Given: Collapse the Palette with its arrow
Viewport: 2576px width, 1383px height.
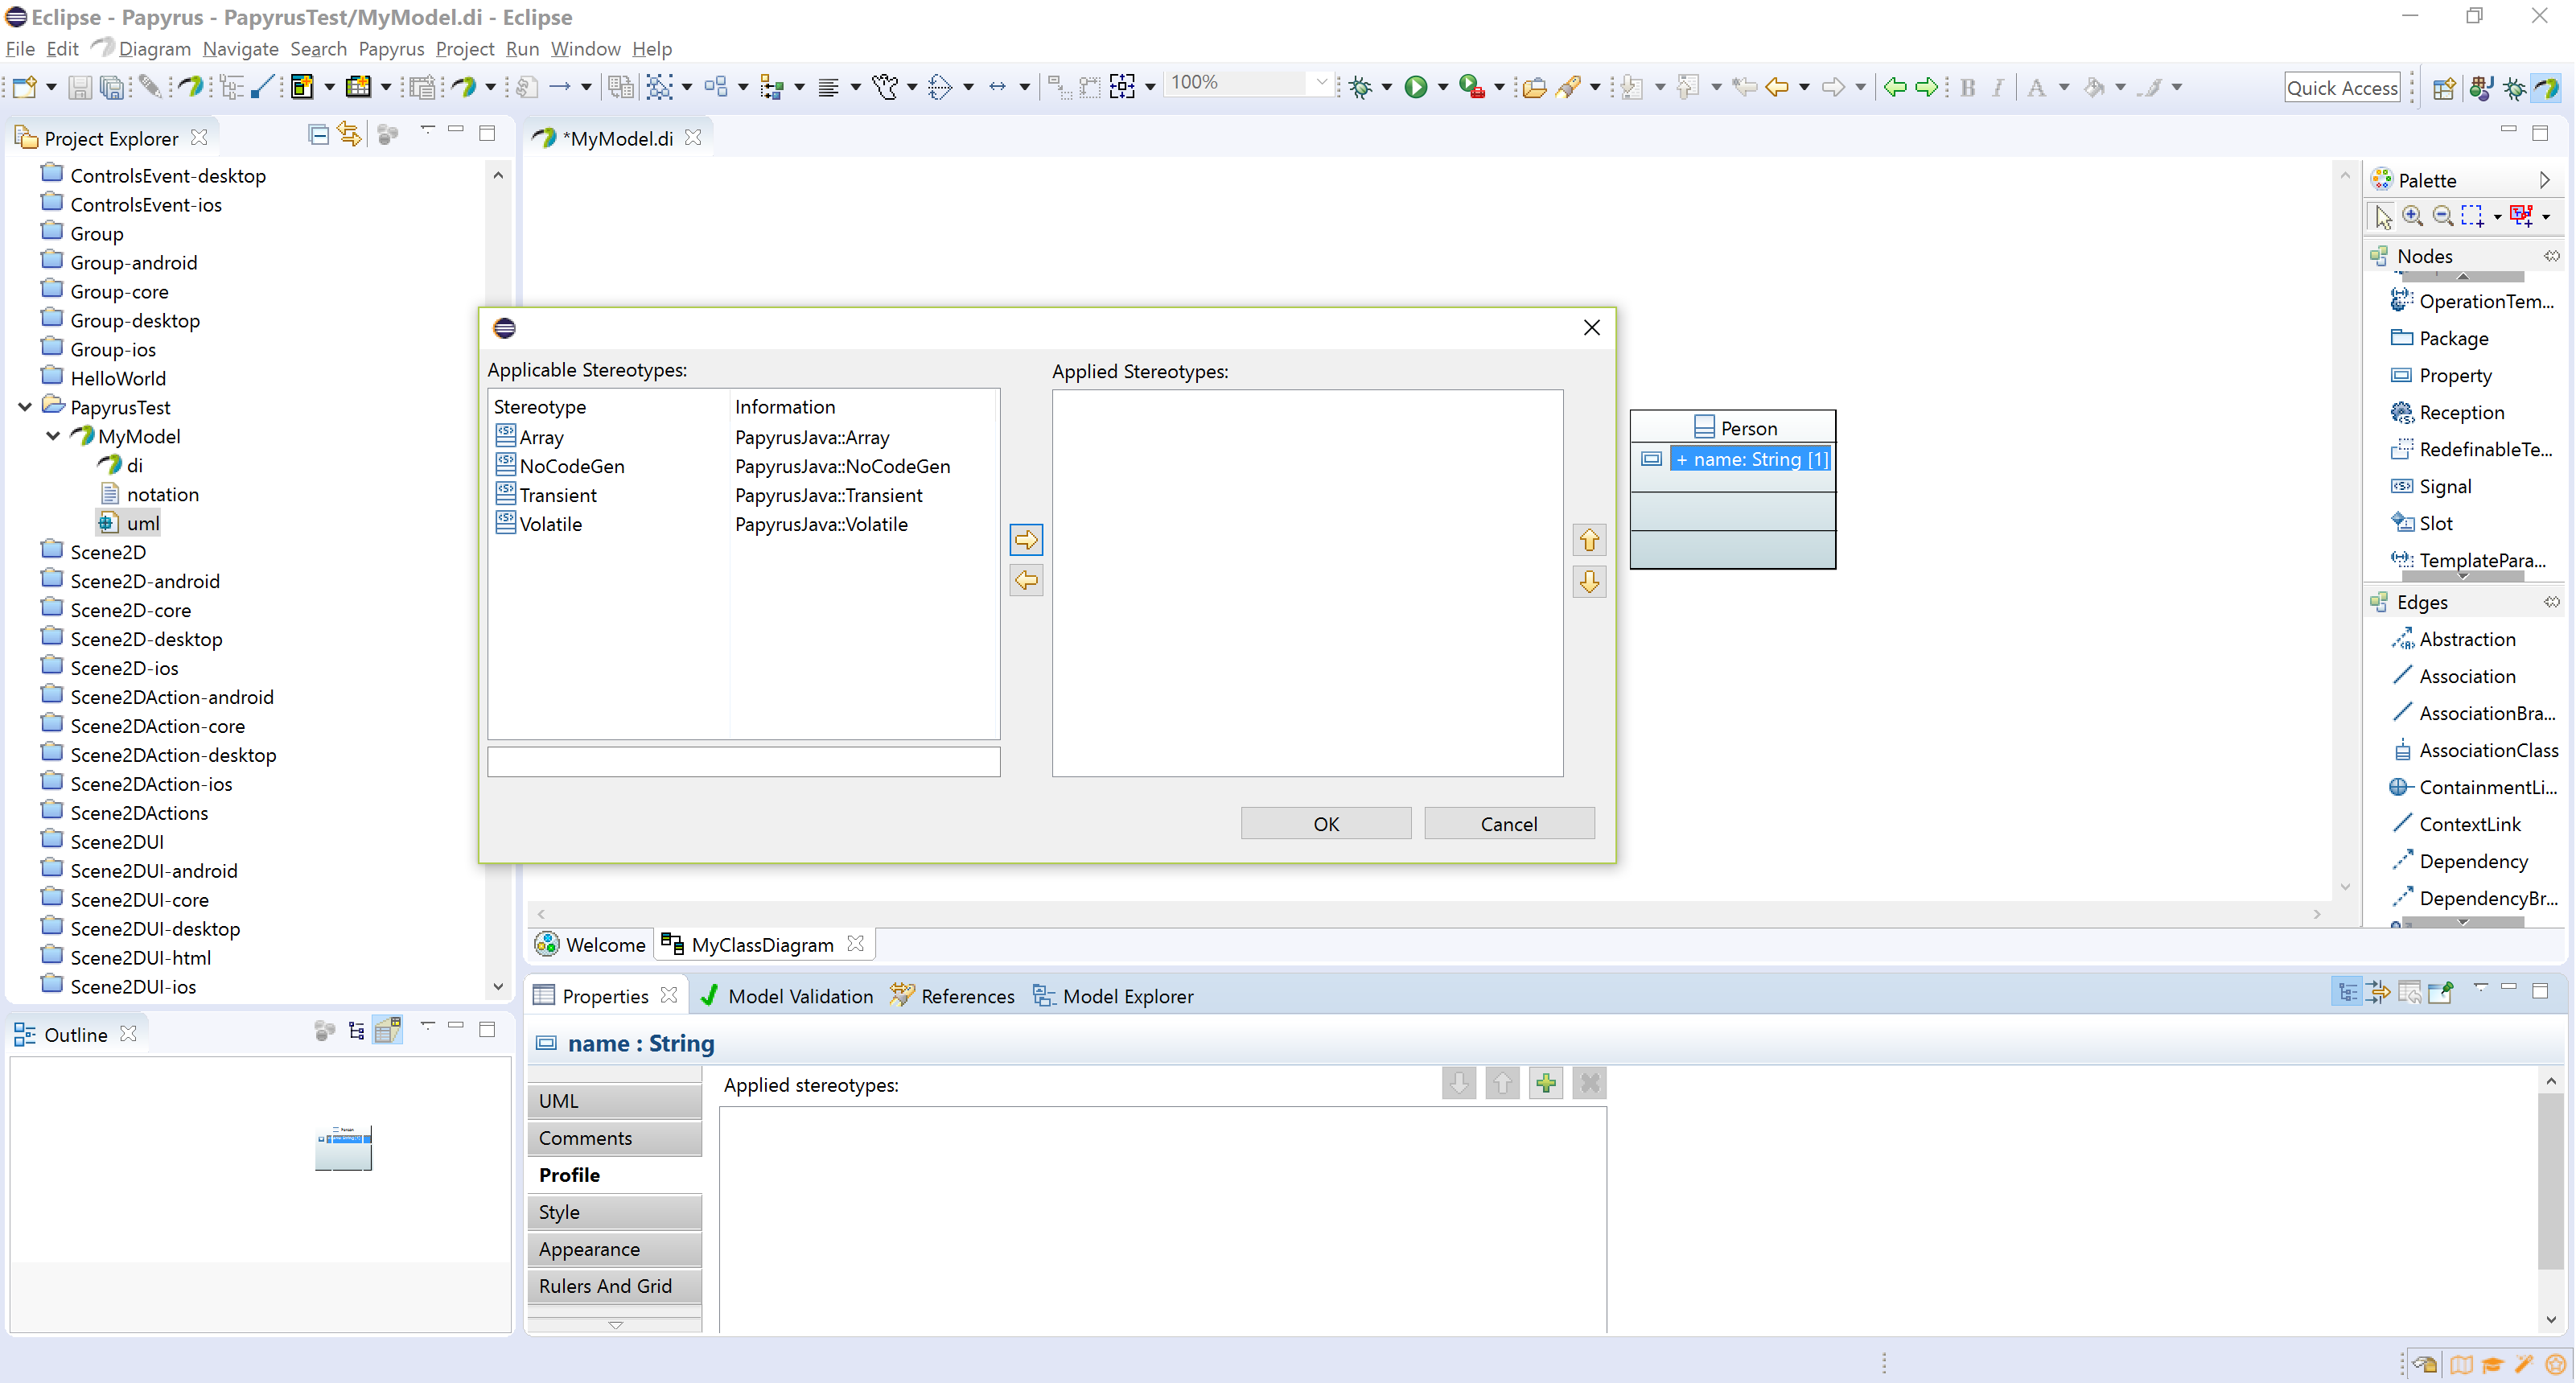Looking at the screenshot, I should [2544, 180].
